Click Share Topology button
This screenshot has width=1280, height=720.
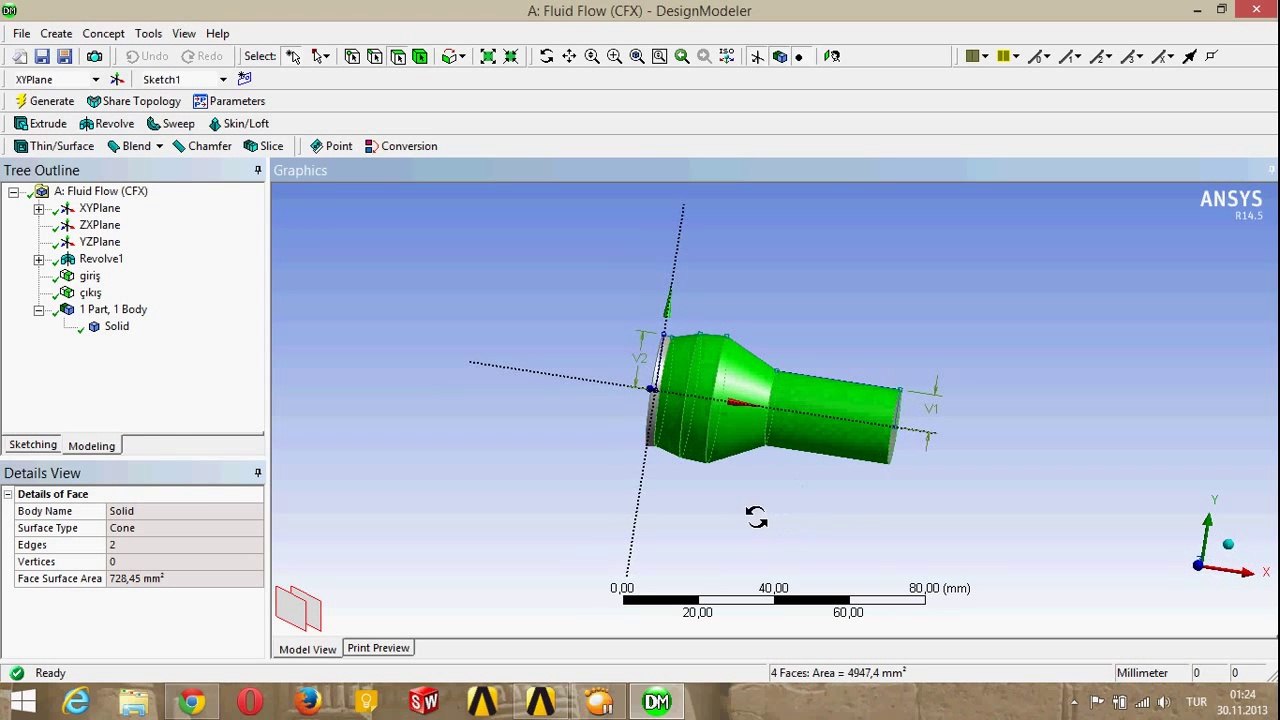click(134, 101)
